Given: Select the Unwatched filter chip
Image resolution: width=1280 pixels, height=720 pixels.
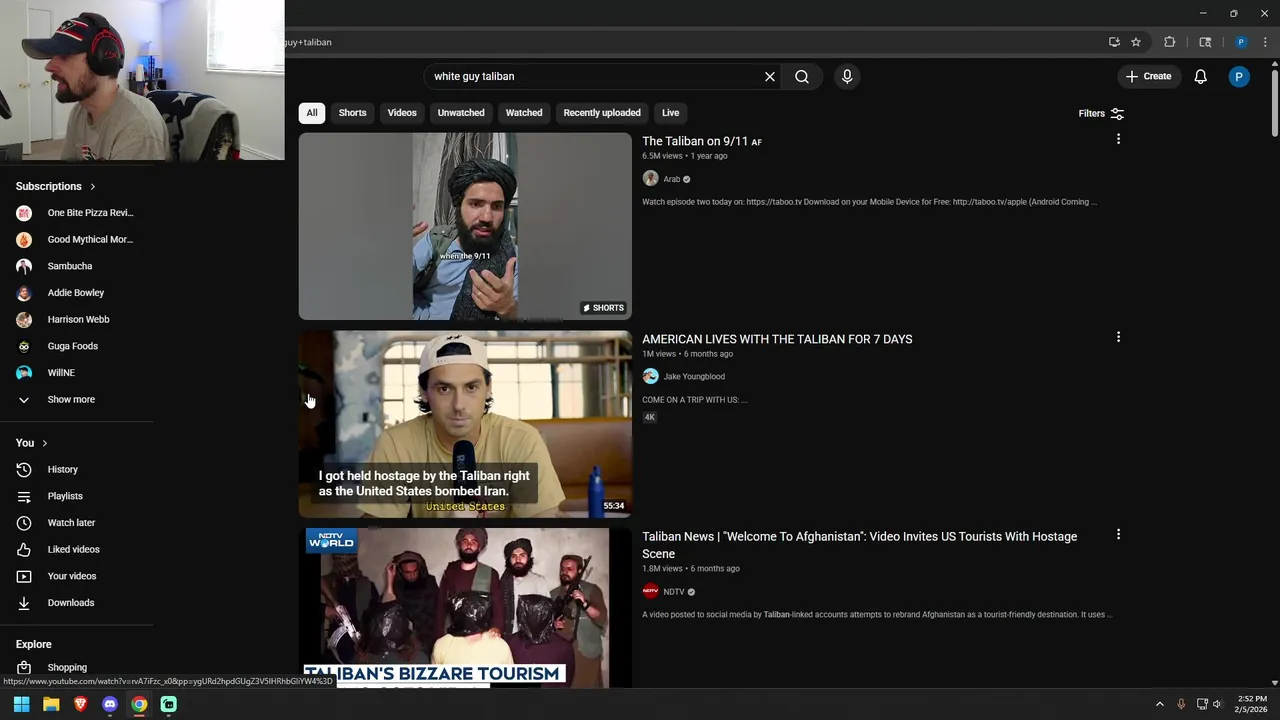Looking at the screenshot, I should click(x=461, y=113).
